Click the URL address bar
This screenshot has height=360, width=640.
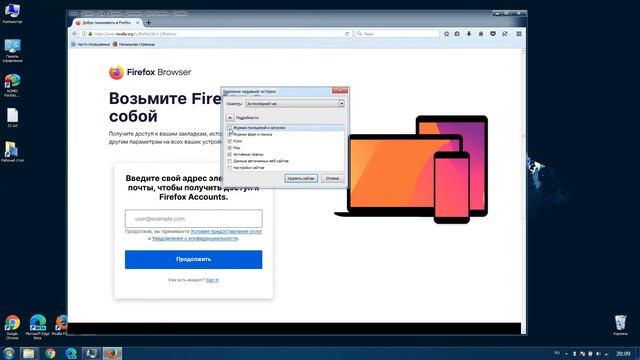(216, 34)
